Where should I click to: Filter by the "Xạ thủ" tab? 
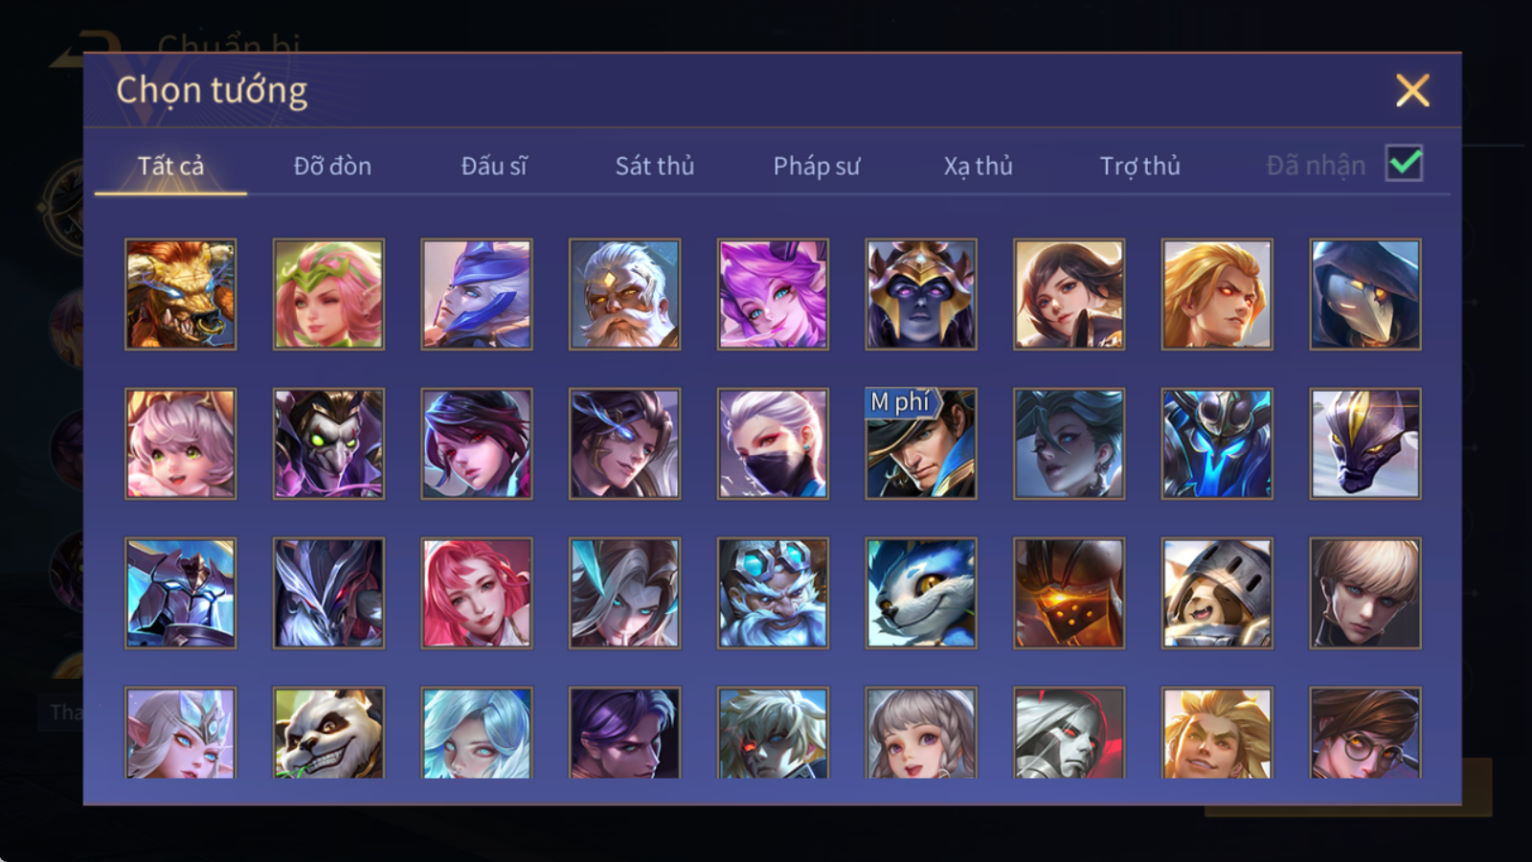tap(978, 166)
